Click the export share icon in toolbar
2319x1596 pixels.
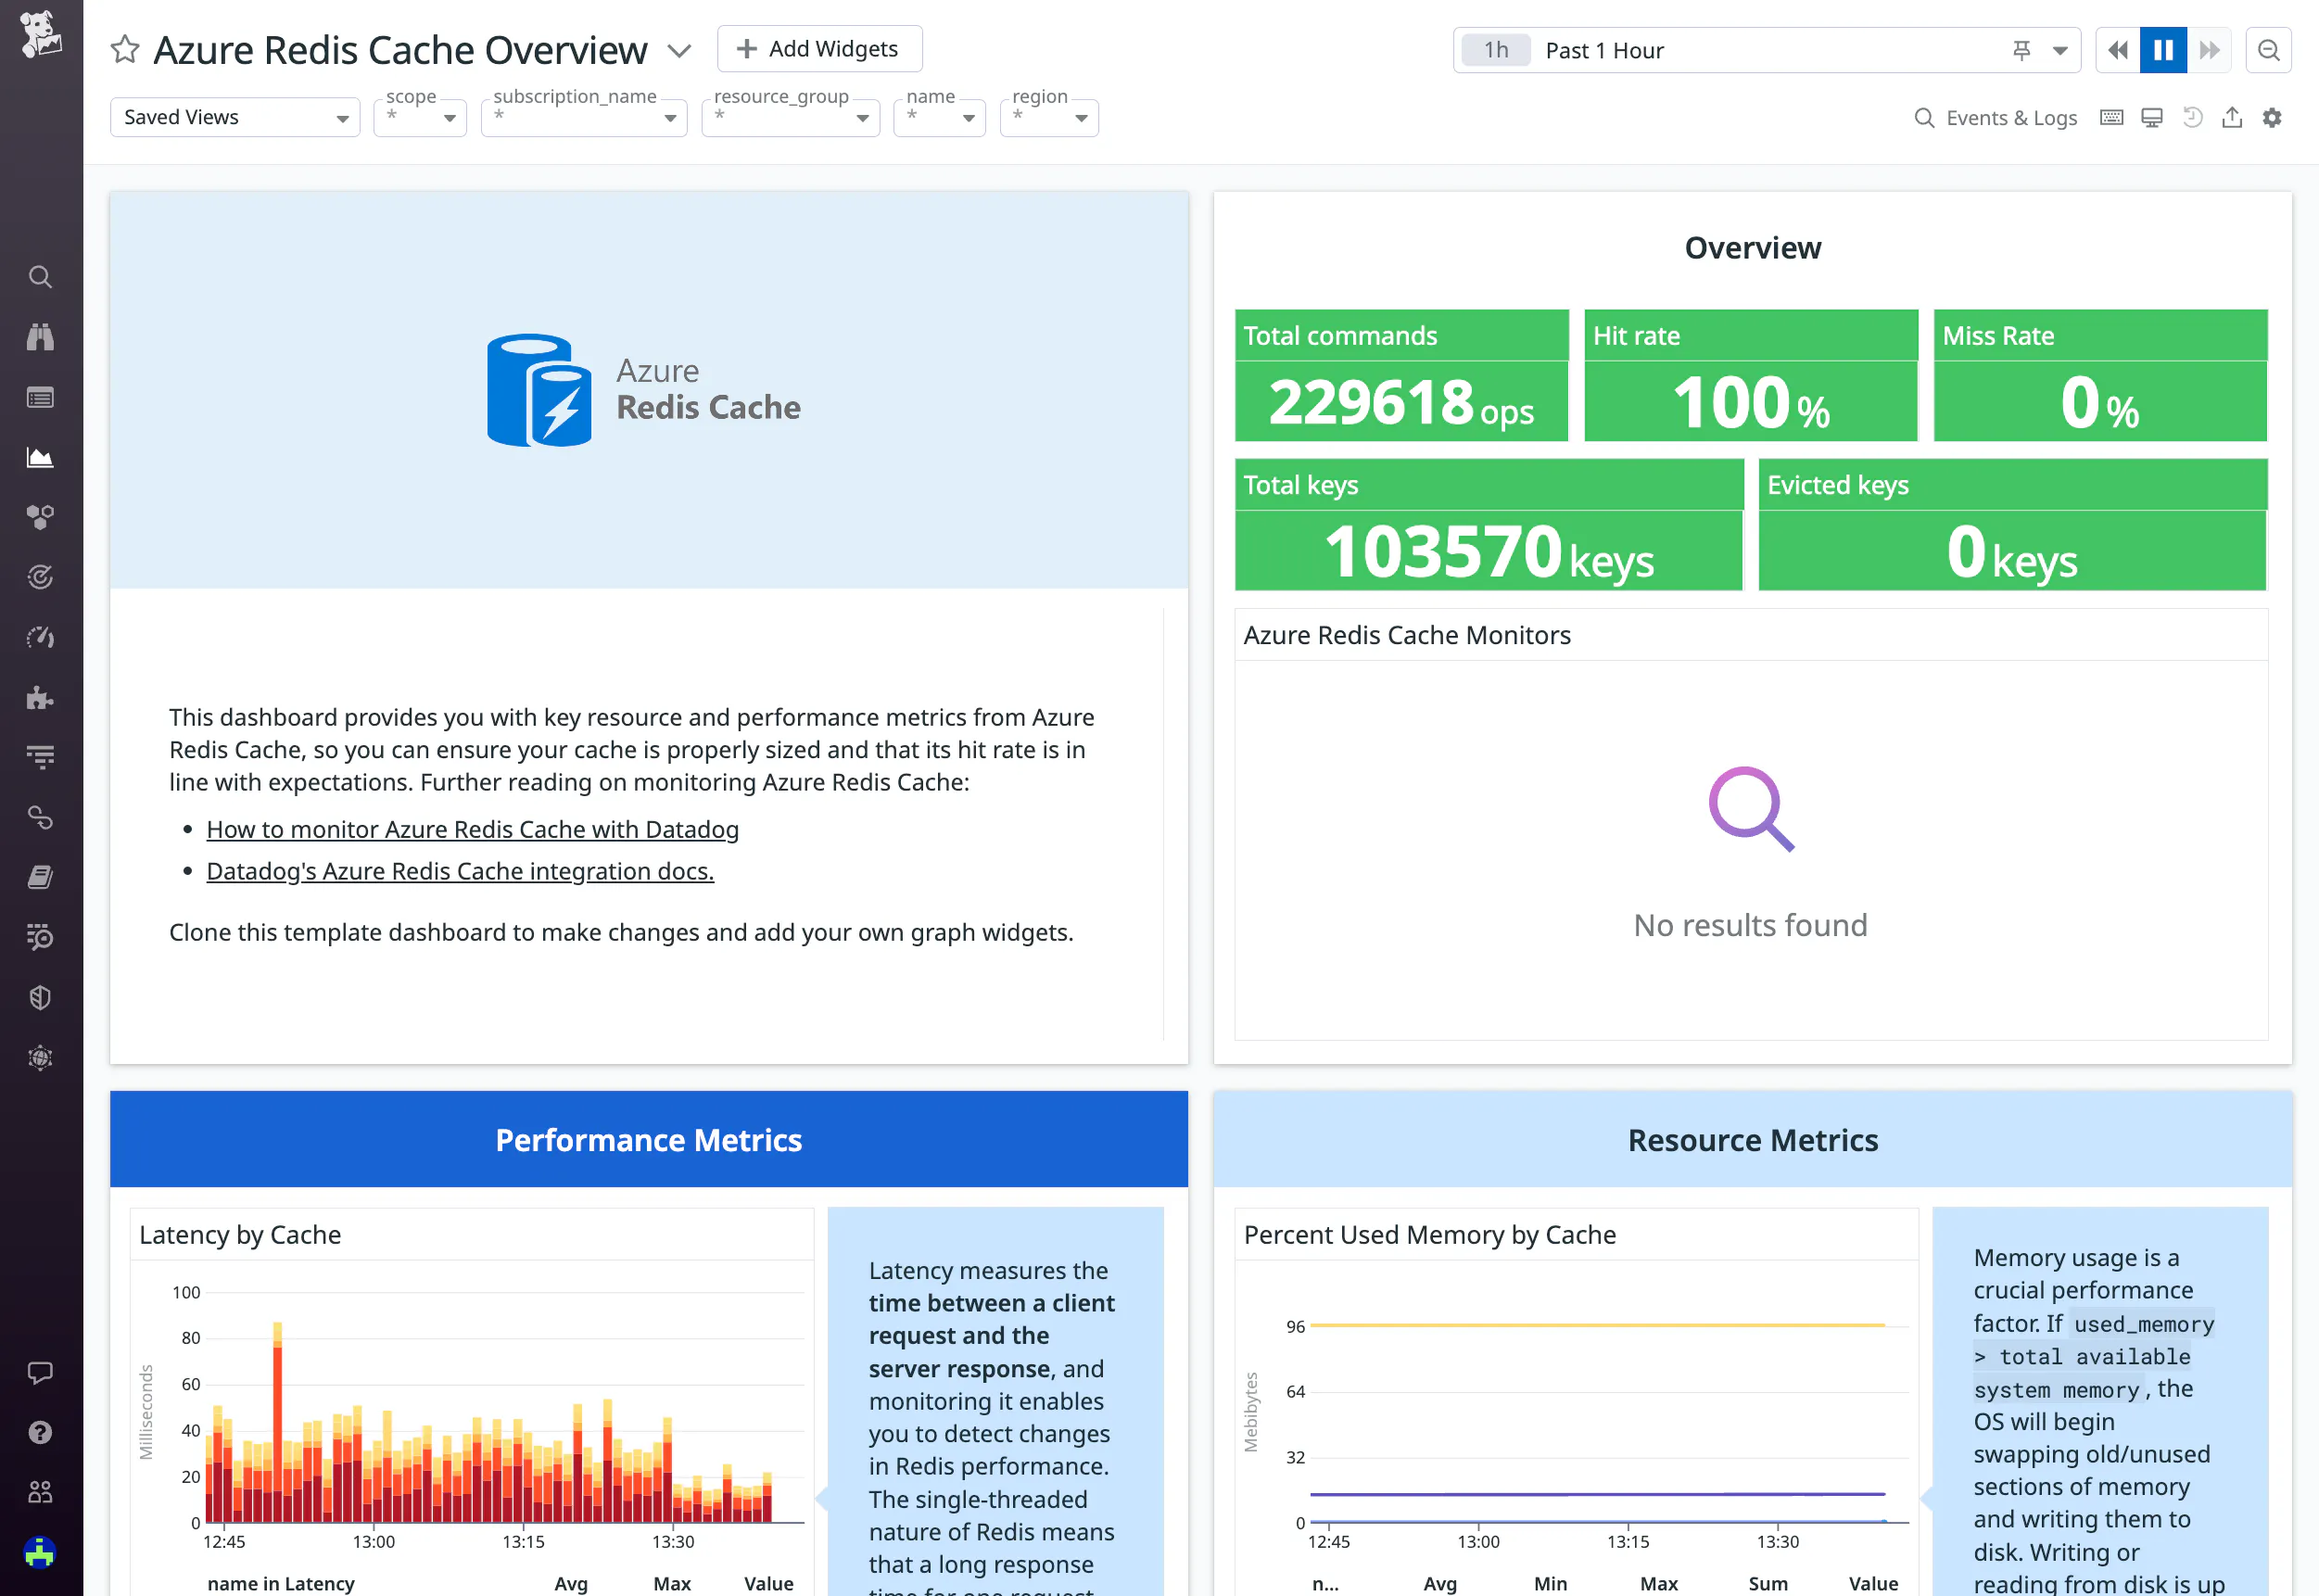[x=2232, y=118]
